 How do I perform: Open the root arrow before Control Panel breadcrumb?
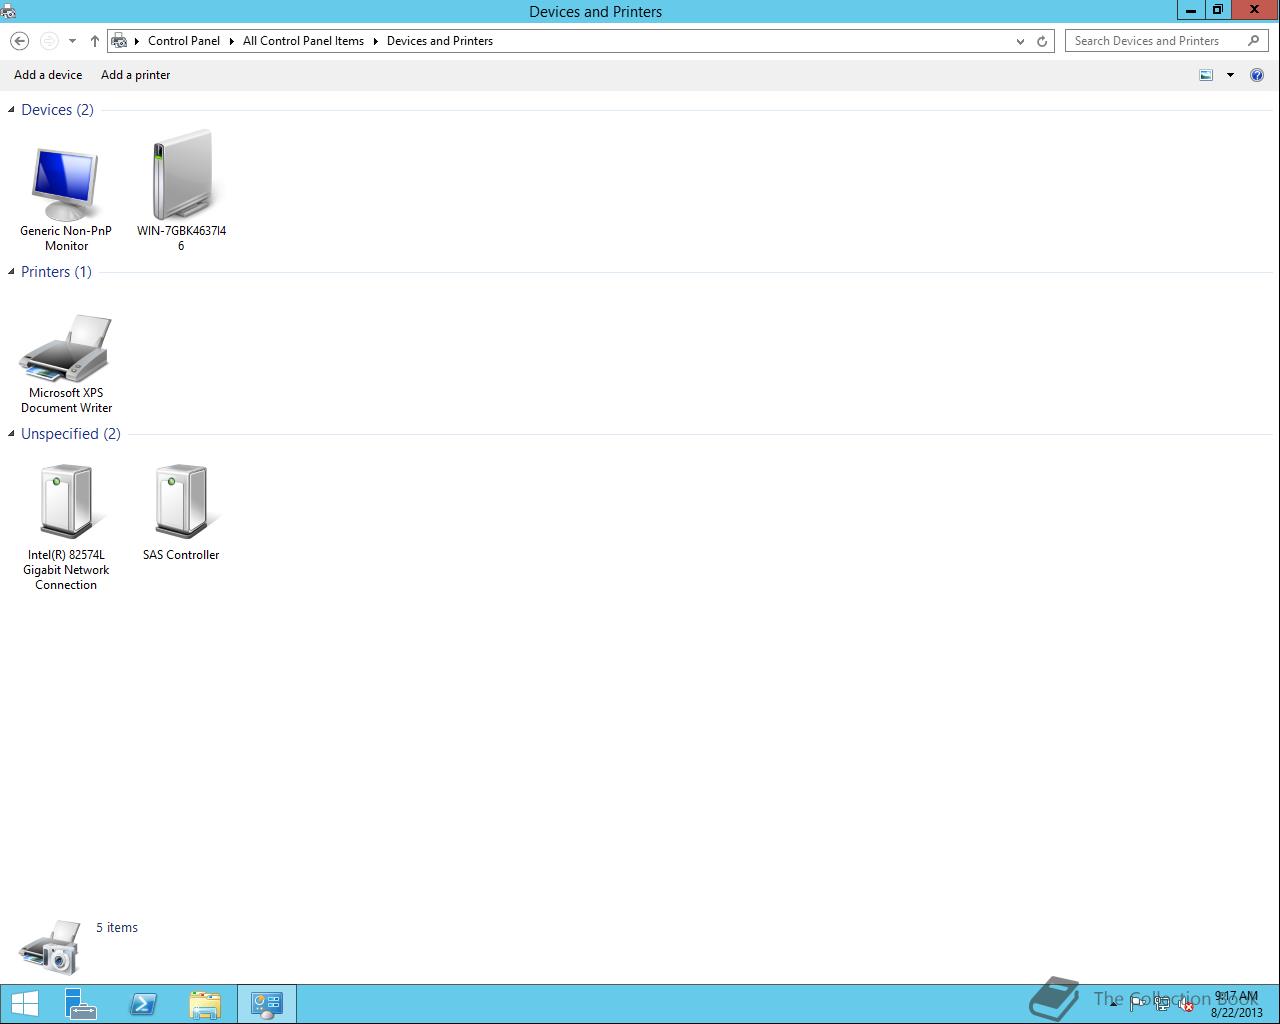click(x=137, y=41)
